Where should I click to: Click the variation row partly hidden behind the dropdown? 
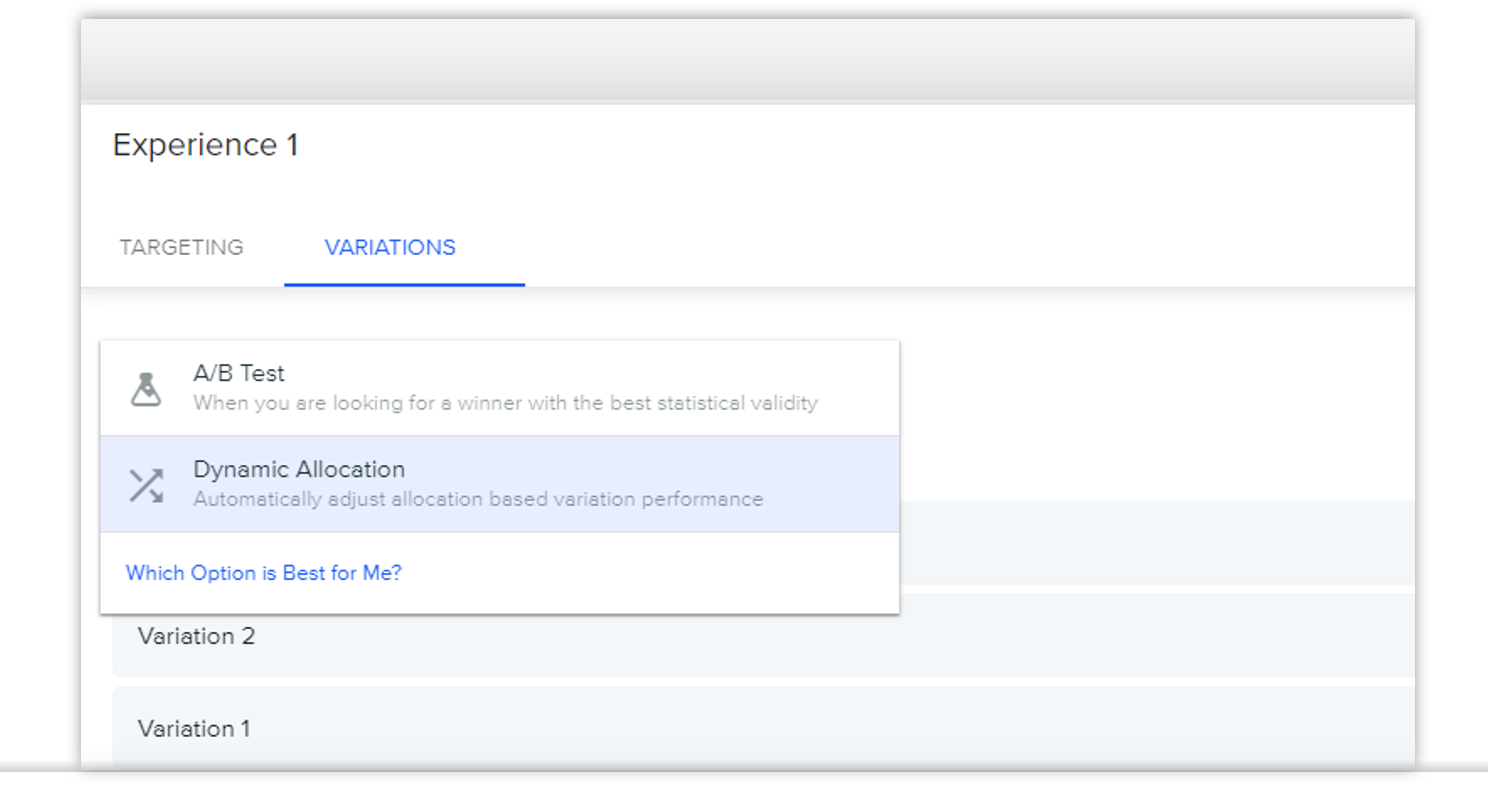(x=1150, y=543)
